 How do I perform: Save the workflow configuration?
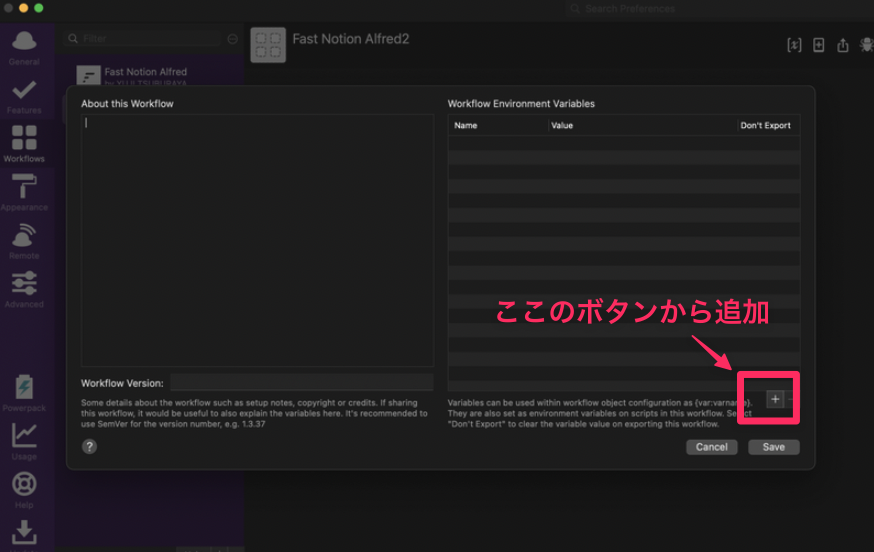coord(774,447)
